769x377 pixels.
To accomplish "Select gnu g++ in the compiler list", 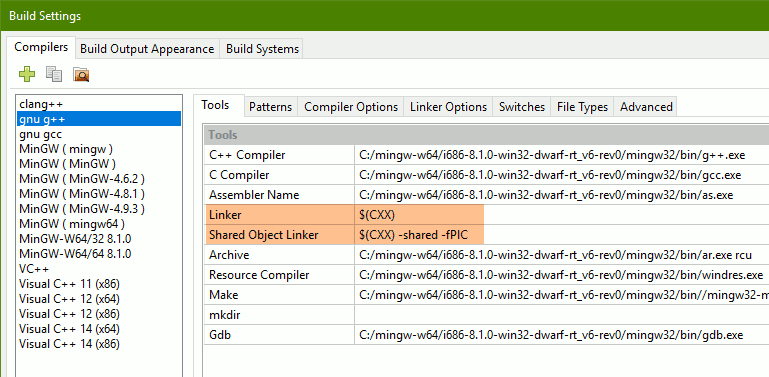I will click(99, 119).
